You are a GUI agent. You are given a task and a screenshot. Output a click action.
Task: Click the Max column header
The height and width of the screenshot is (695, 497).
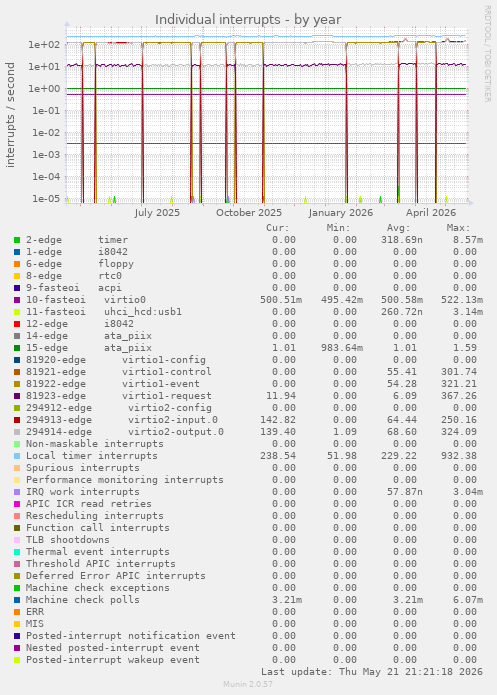click(x=458, y=228)
